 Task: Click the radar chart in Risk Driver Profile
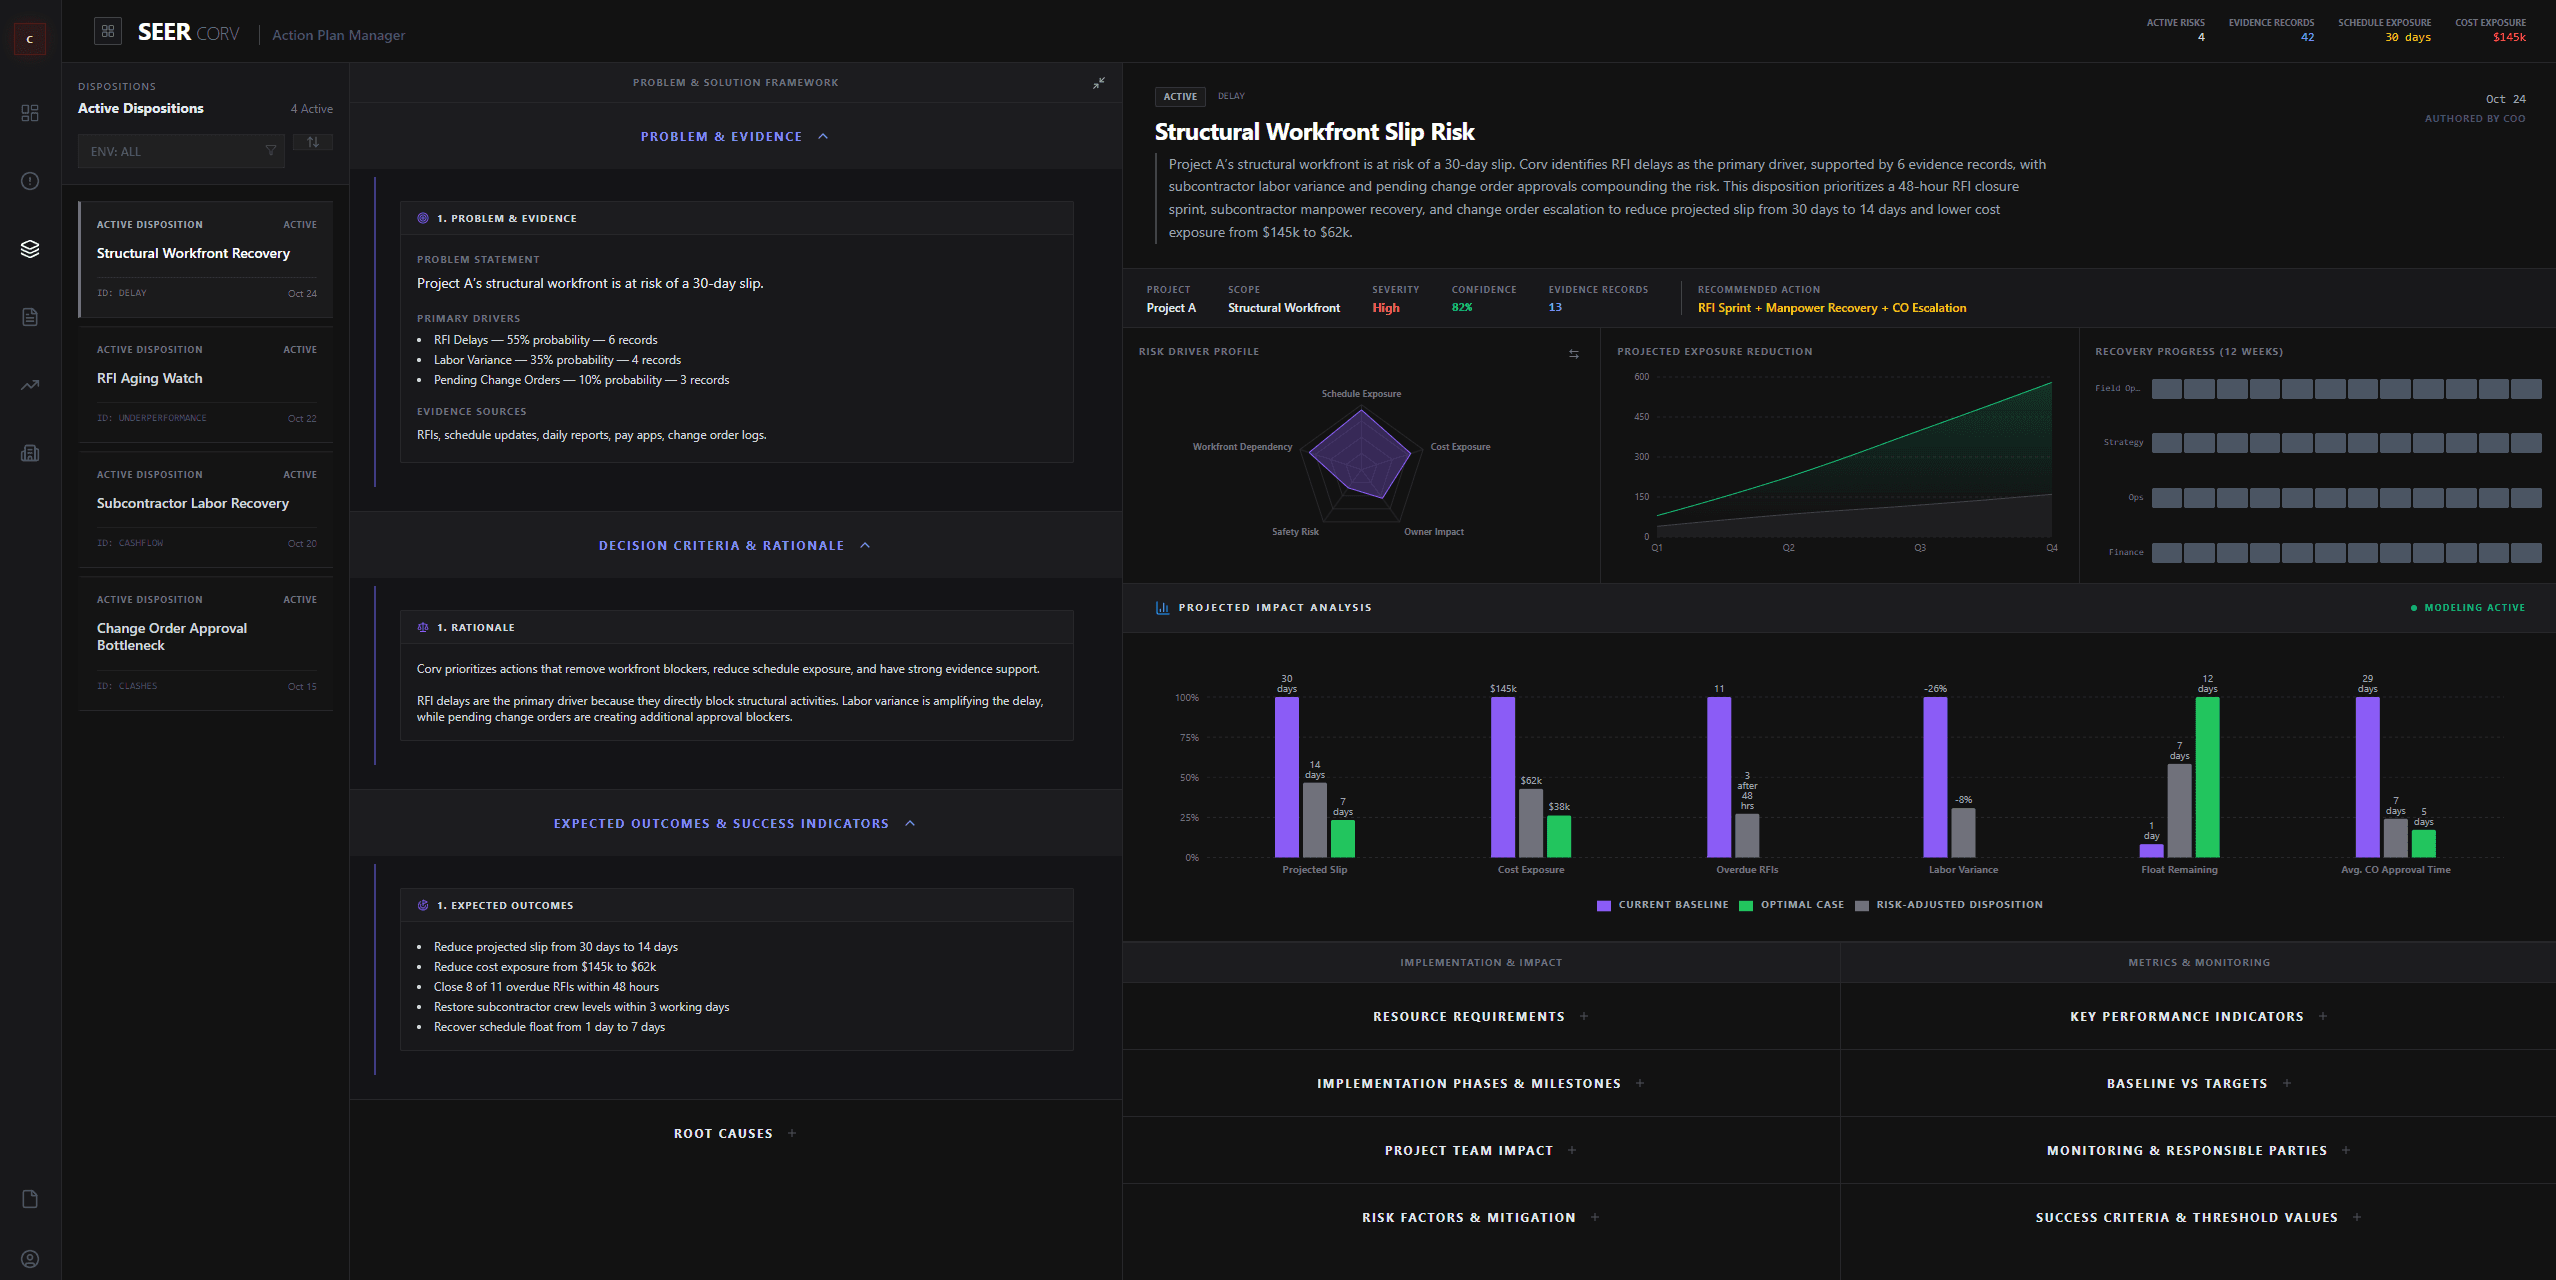coord(1360,463)
